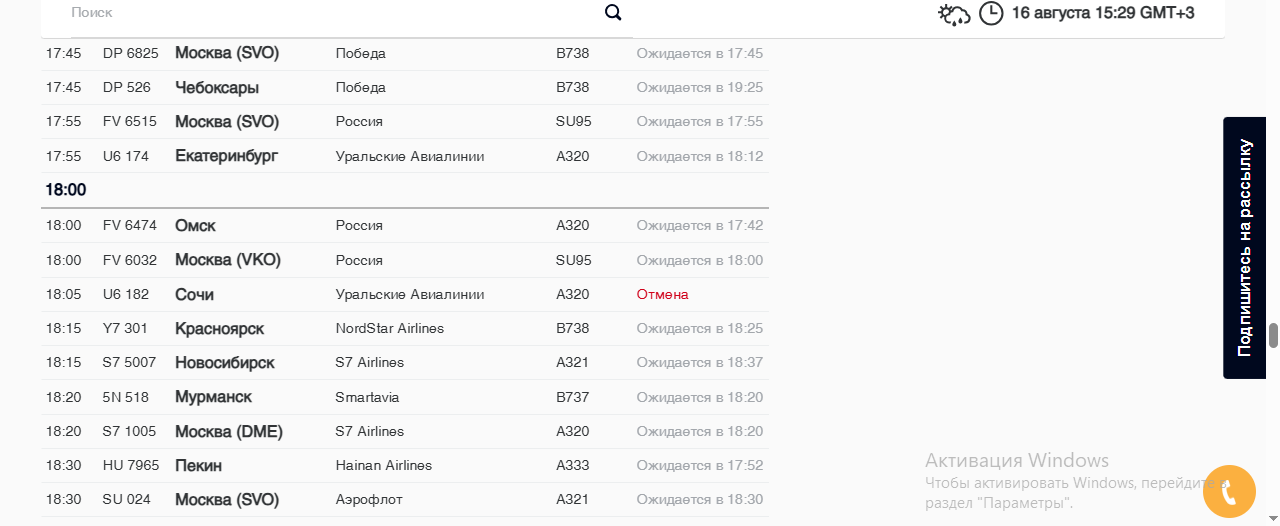Click the 16 августа 15:29 date text
Viewport: 1280px width, 526px height.
point(1103,13)
